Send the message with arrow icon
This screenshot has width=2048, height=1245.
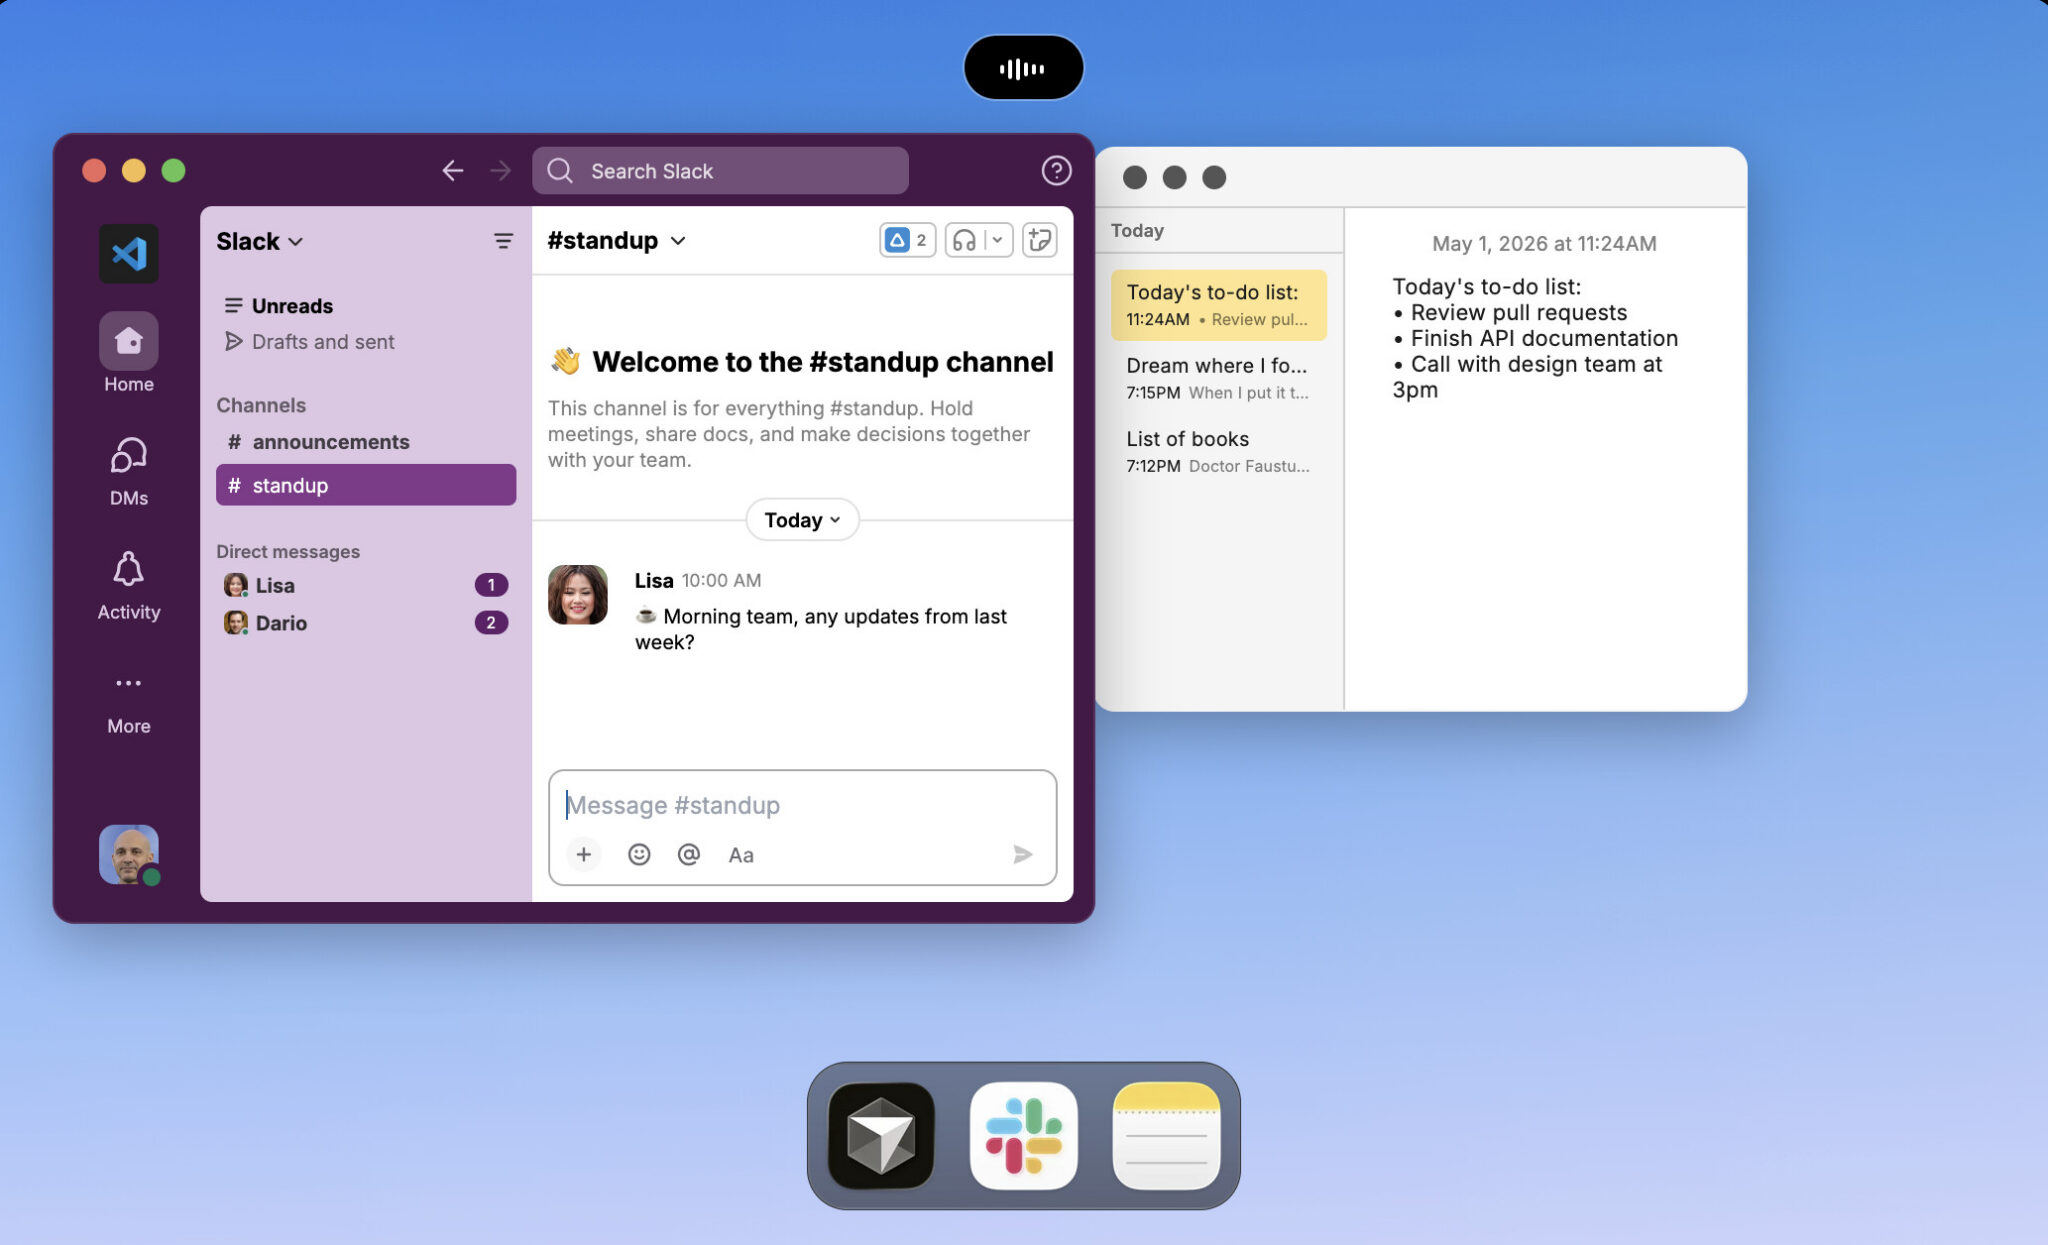(x=1022, y=854)
